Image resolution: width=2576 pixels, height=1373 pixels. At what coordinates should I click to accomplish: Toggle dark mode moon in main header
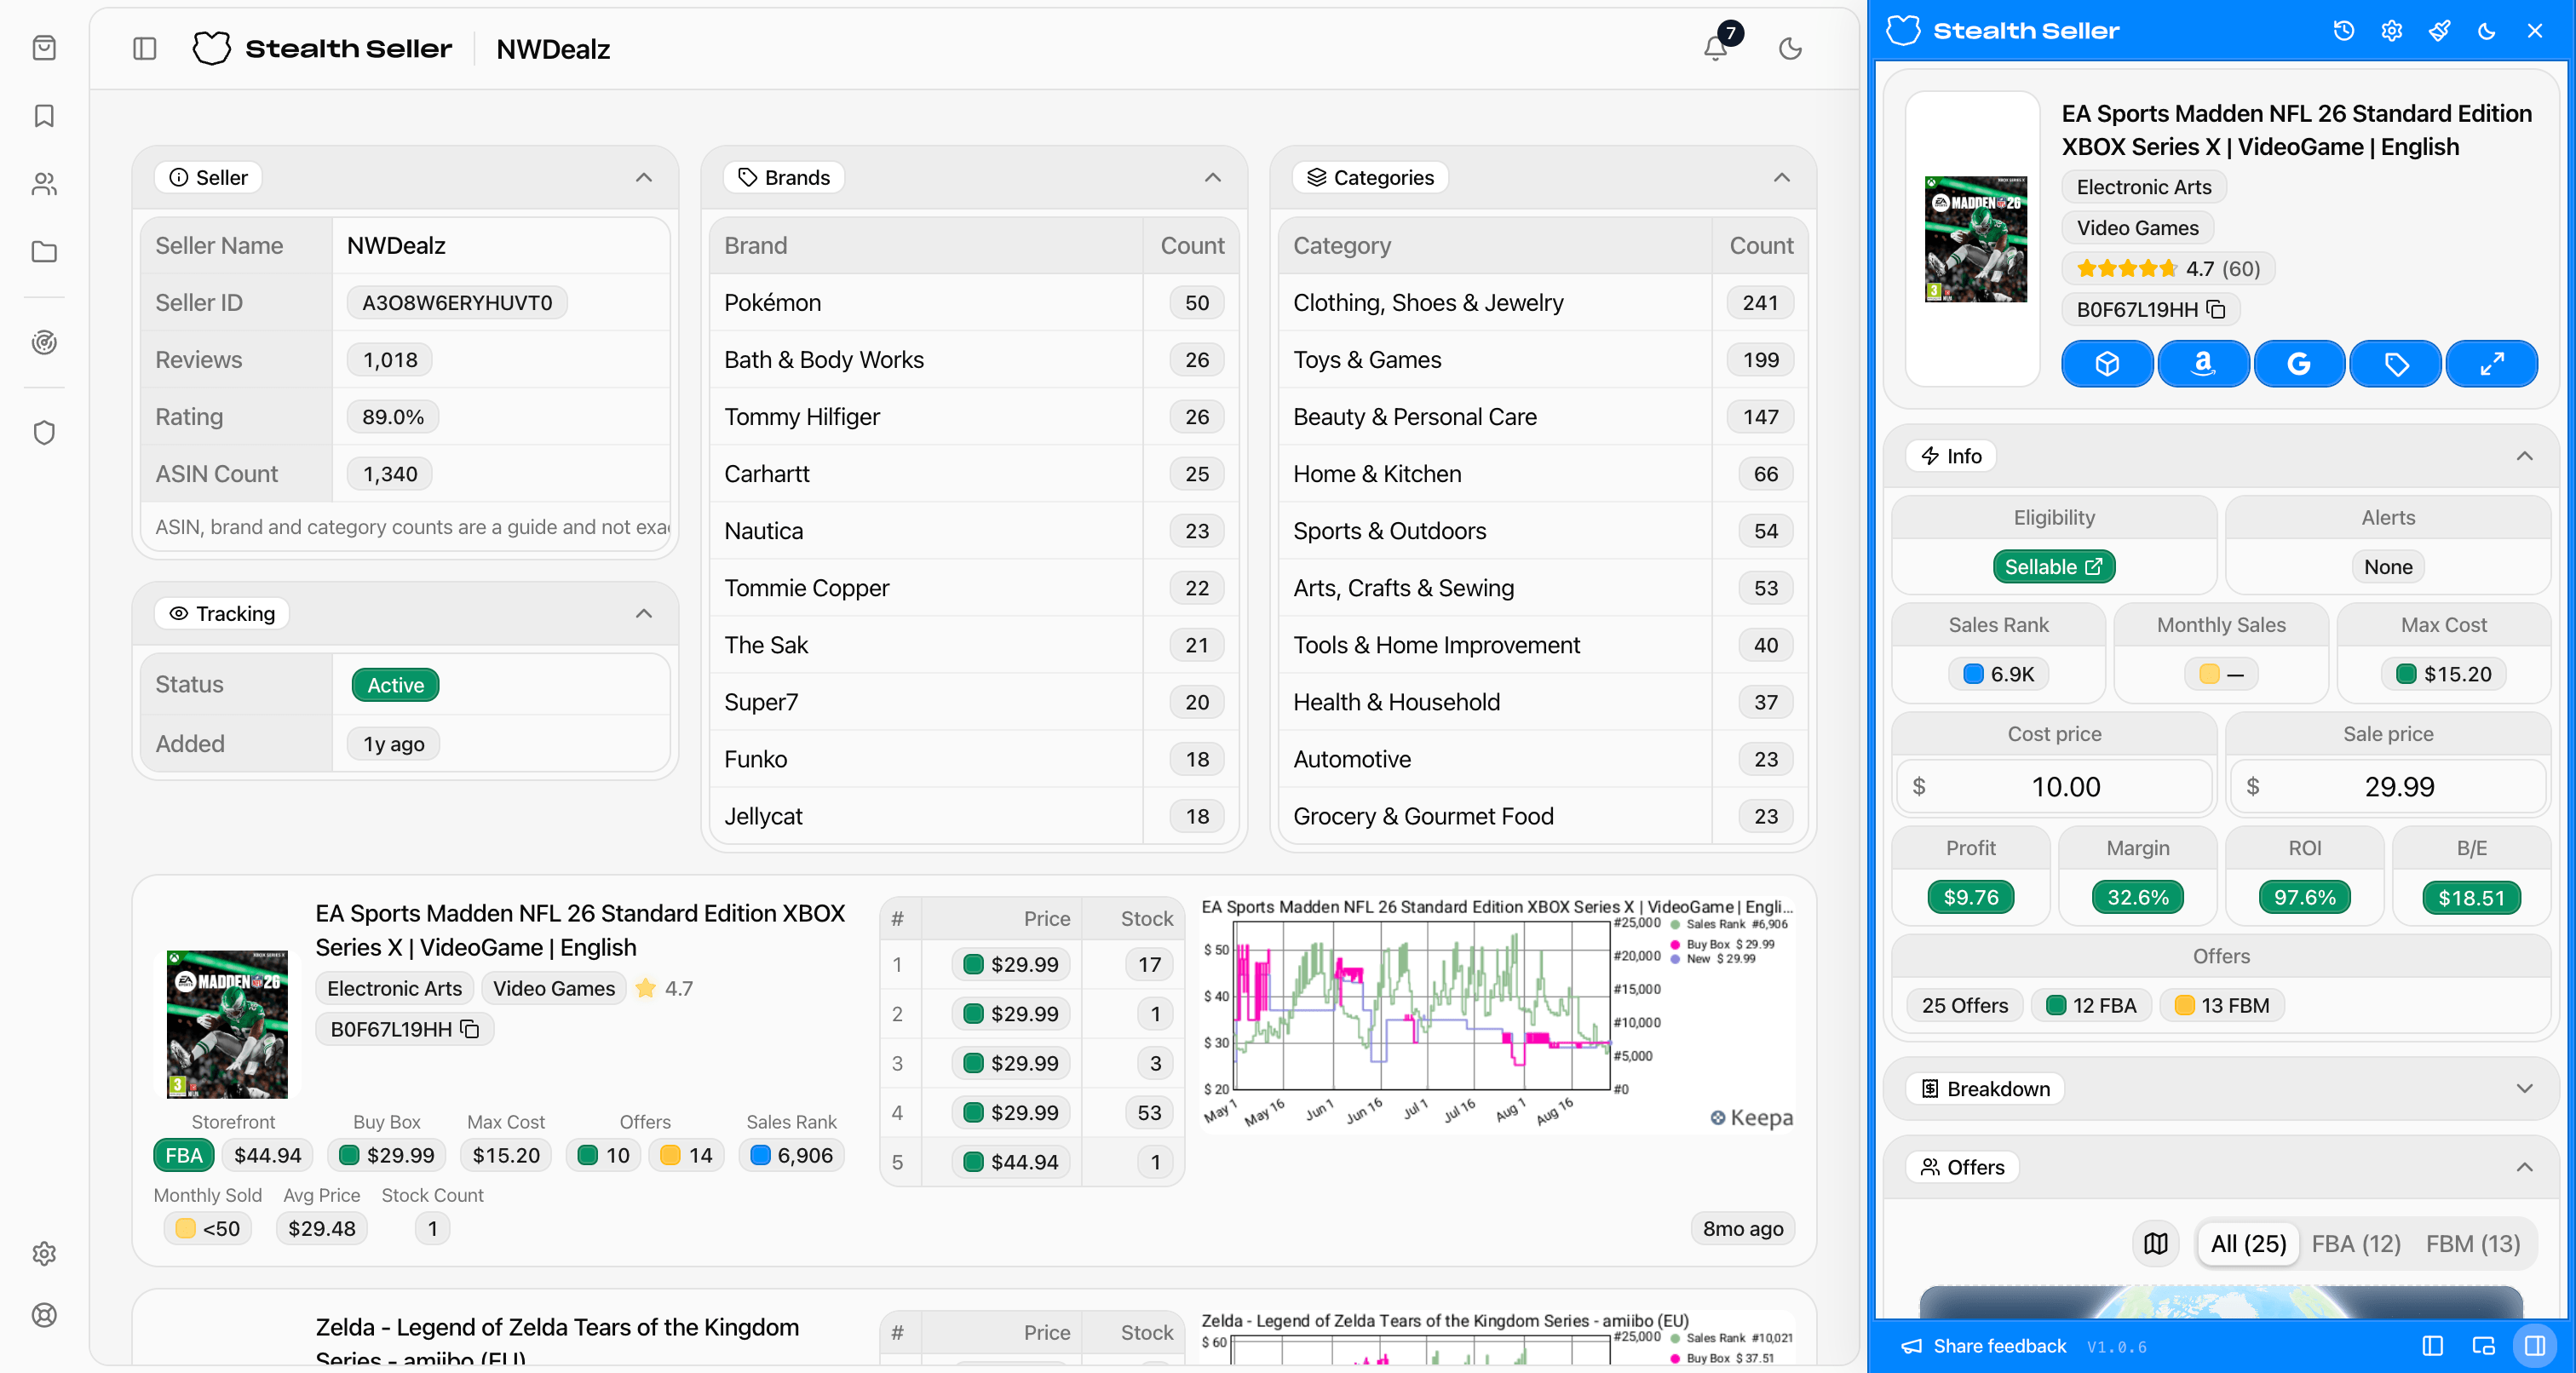point(1790,48)
